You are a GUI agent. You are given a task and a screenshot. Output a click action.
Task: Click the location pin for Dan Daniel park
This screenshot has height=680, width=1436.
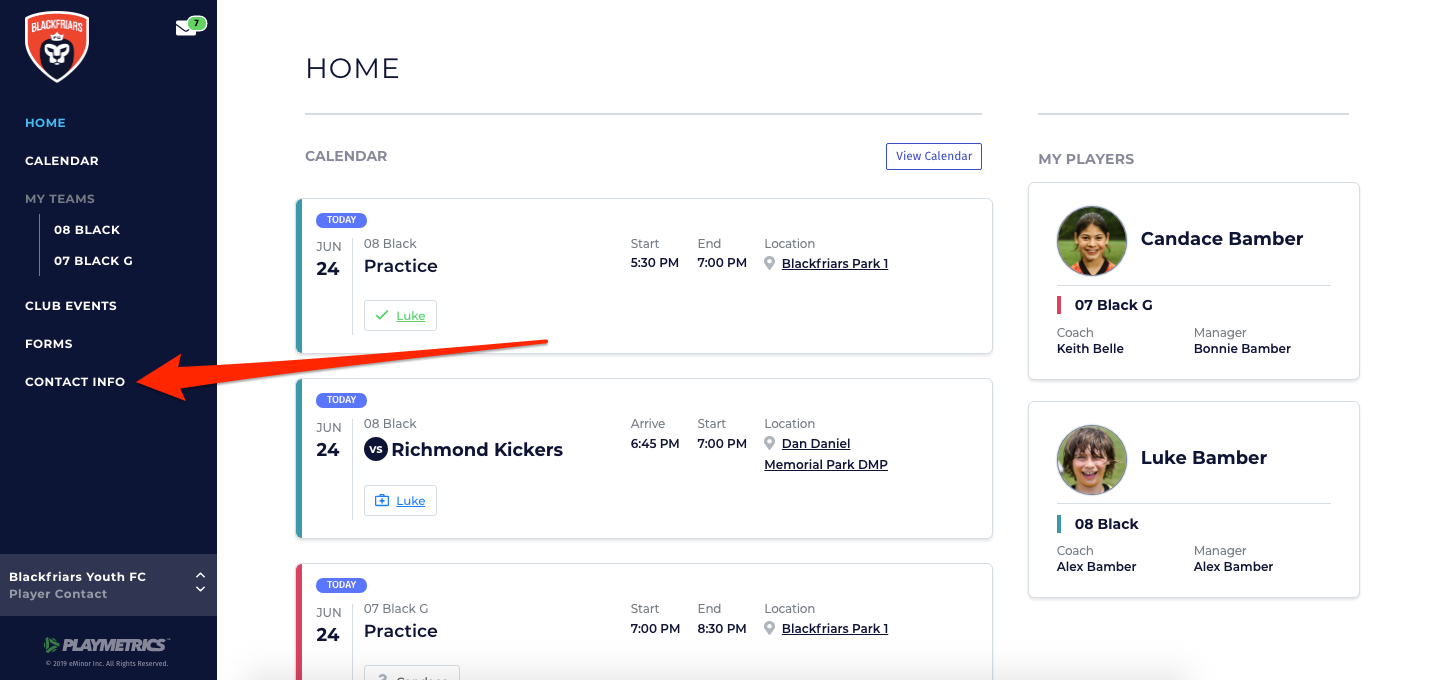[770, 443]
